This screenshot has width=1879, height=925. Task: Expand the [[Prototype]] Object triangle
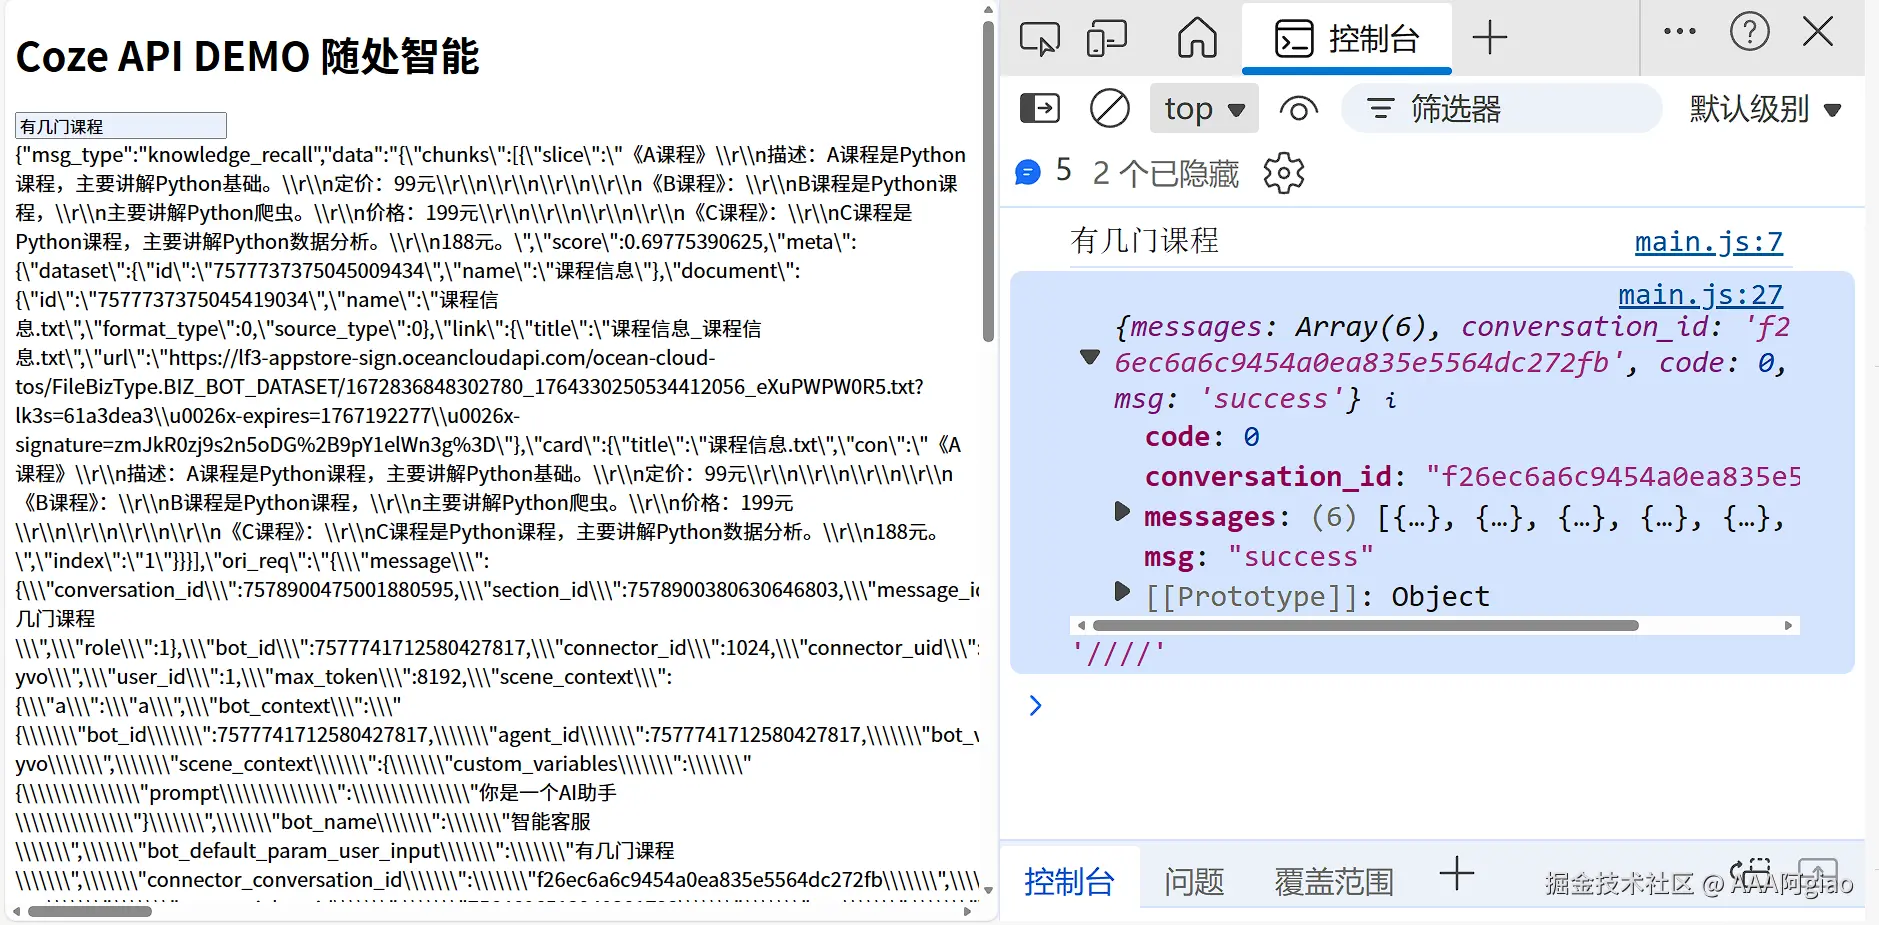pos(1122,591)
